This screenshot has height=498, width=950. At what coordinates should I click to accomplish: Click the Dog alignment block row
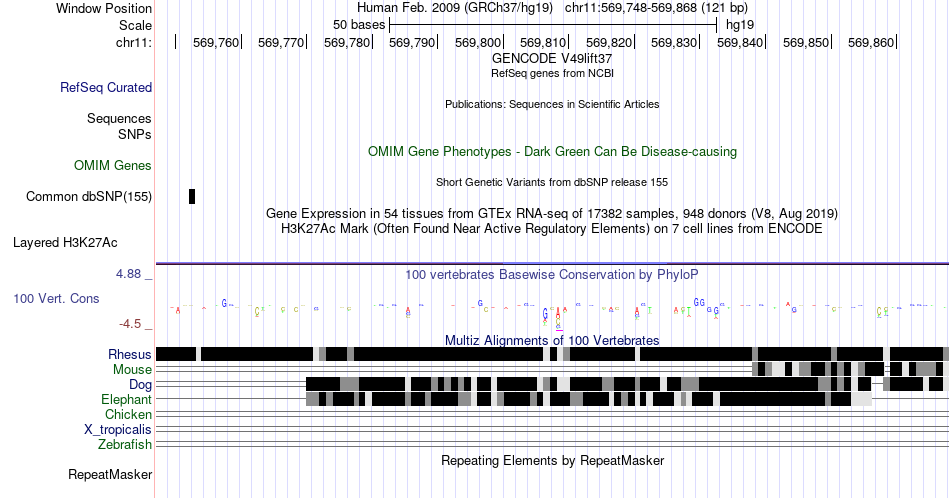625,384
